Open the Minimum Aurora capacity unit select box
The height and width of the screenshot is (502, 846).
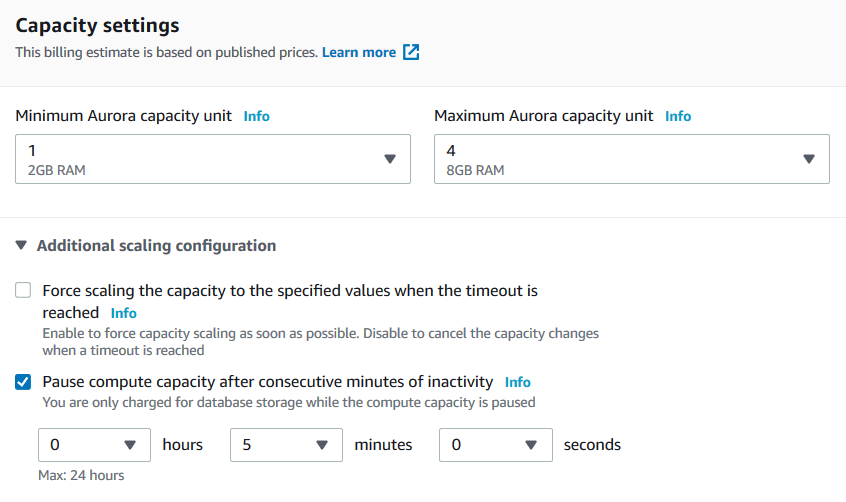(200, 159)
